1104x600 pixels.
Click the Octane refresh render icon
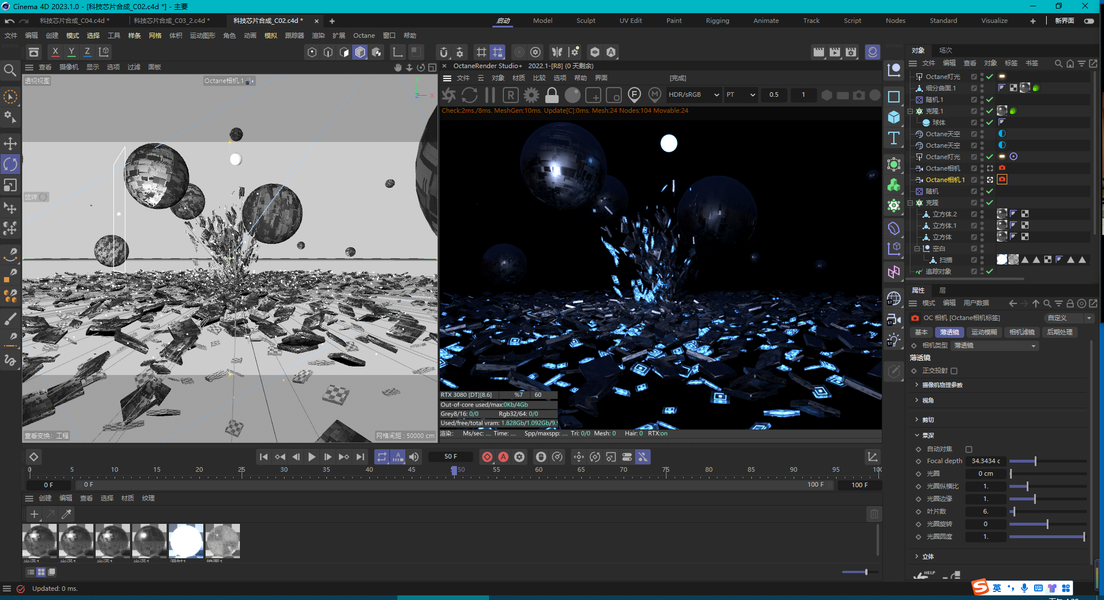click(x=470, y=94)
